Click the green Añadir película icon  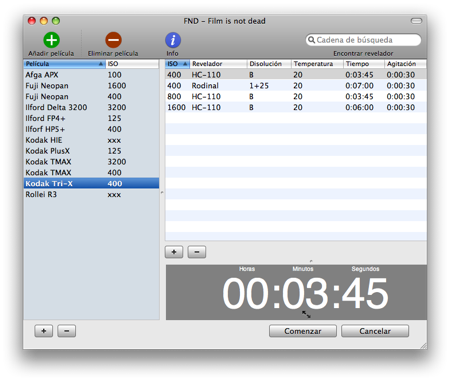click(51, 40)
